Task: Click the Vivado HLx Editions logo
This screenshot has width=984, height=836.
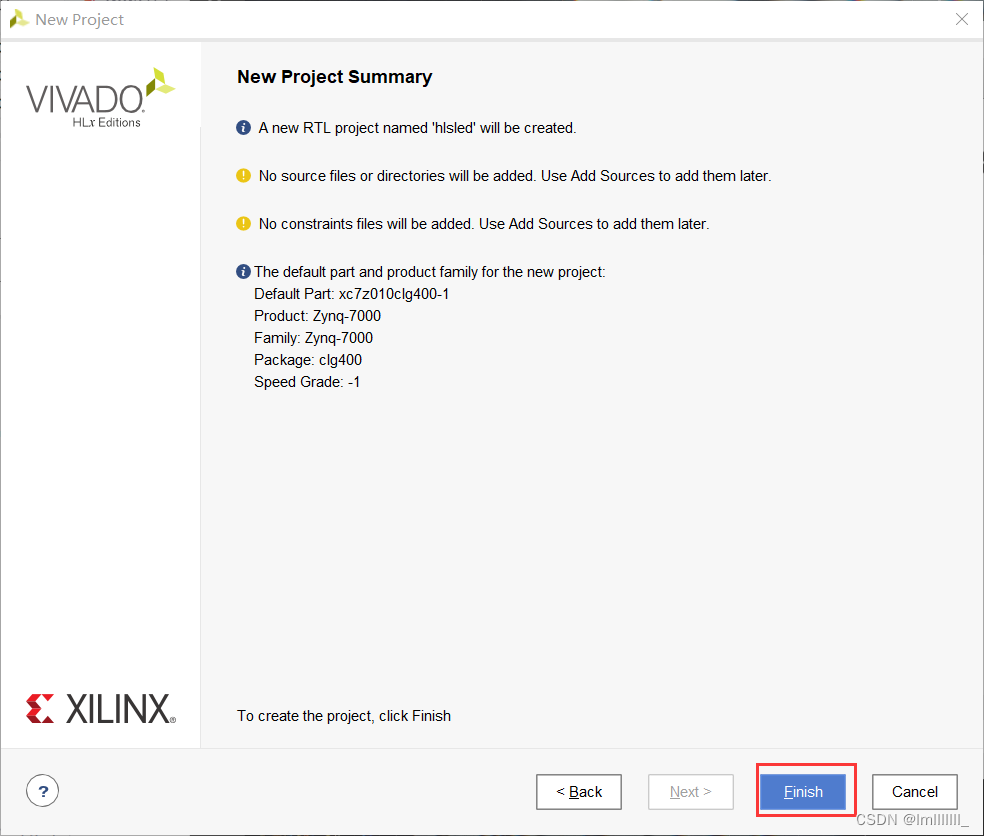Action: click(x=100, y=99)
